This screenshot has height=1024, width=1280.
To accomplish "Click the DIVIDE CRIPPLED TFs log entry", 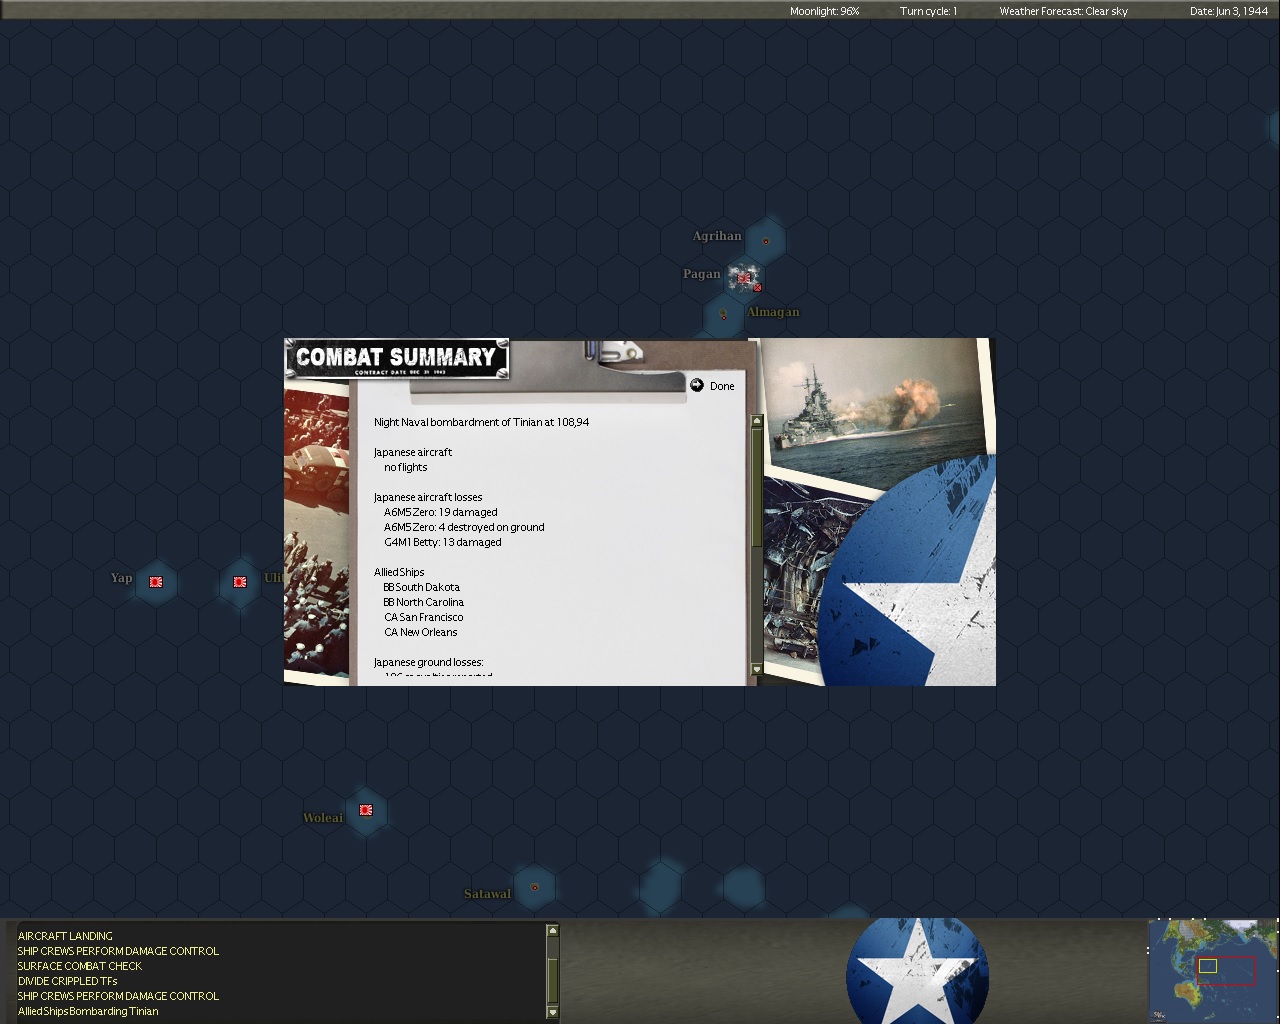I will (67, 981).
